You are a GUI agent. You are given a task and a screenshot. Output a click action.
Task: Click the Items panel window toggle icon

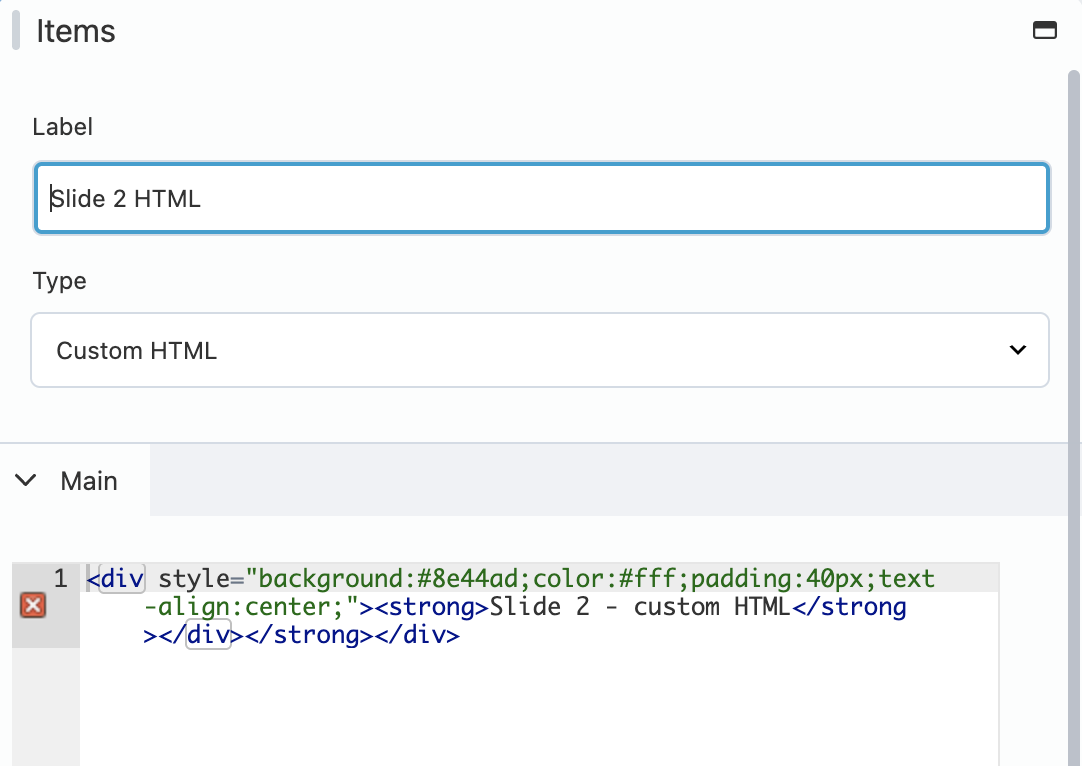pyautogui.click(x=1044, y=30)
